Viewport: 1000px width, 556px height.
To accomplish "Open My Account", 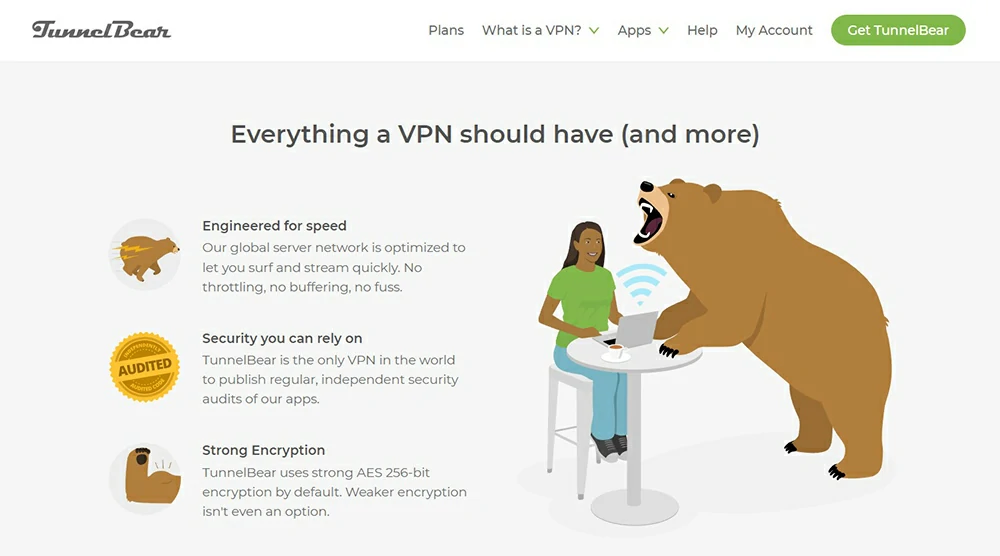I will (774, 30).
